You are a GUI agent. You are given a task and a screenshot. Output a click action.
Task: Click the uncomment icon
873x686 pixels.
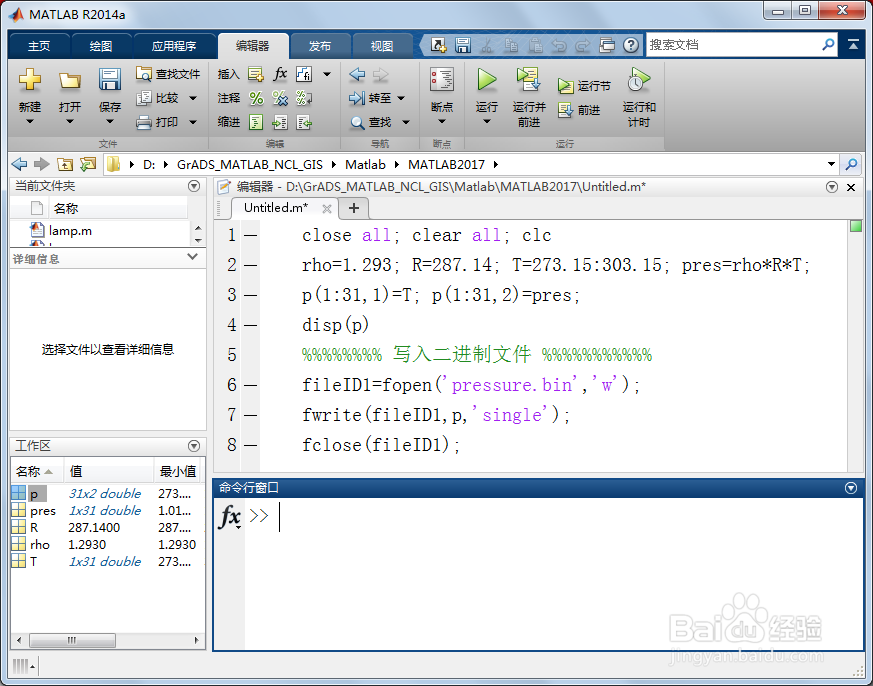(x=280, y=99)
